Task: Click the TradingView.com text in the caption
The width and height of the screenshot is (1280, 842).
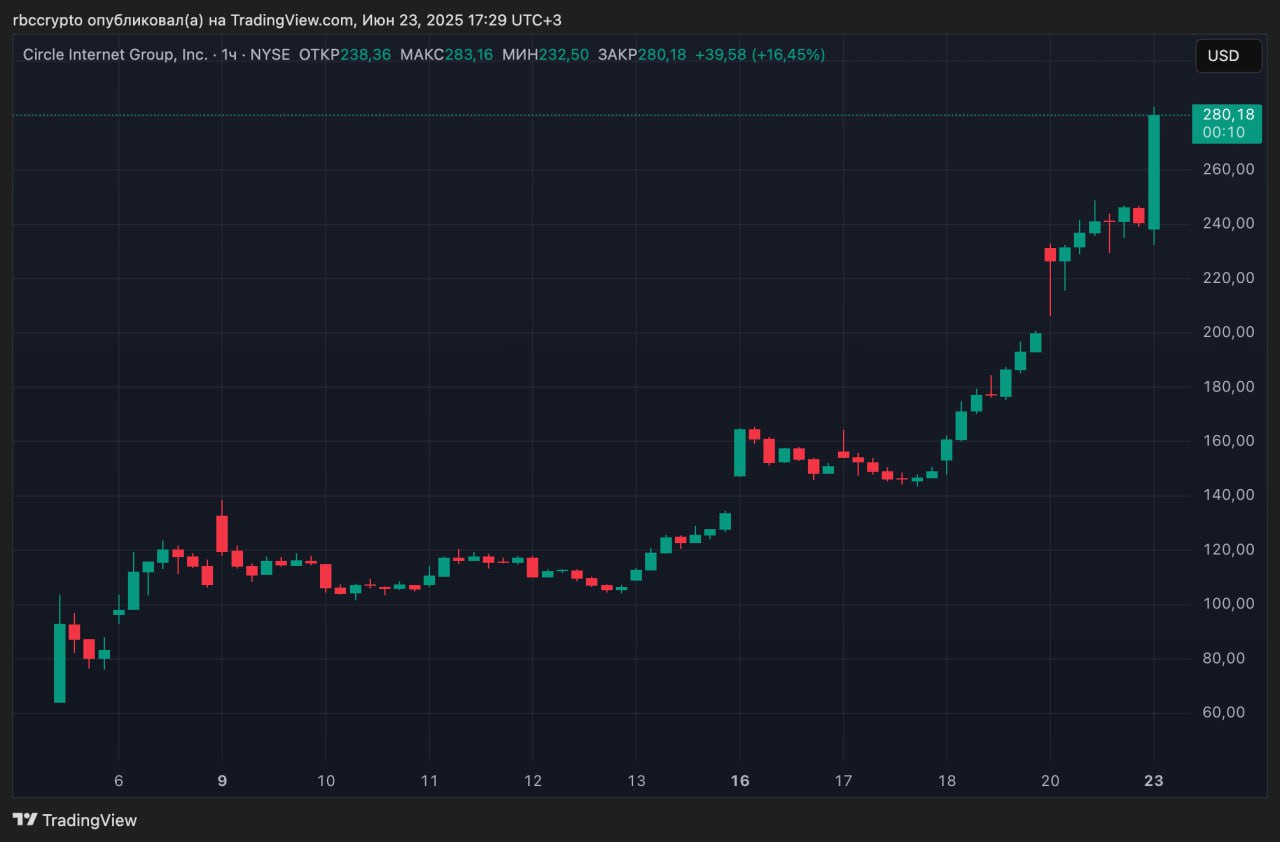Action: (x=293, y=20)
